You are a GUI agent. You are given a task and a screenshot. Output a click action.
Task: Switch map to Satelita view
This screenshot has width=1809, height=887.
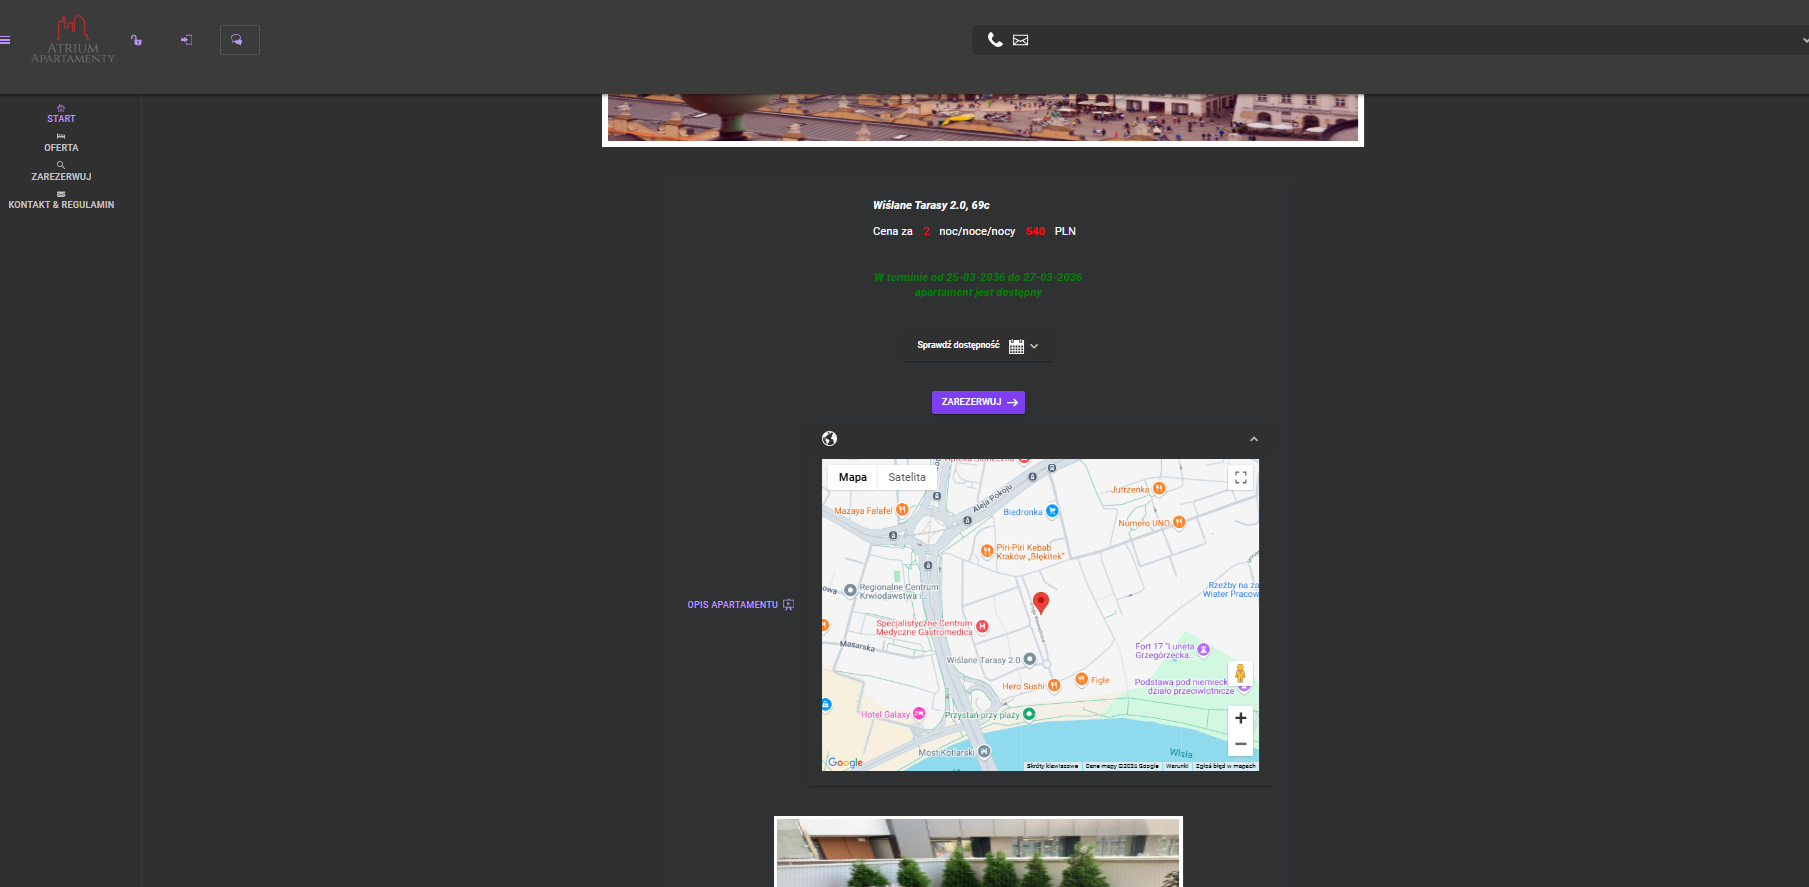click(906, 478)
